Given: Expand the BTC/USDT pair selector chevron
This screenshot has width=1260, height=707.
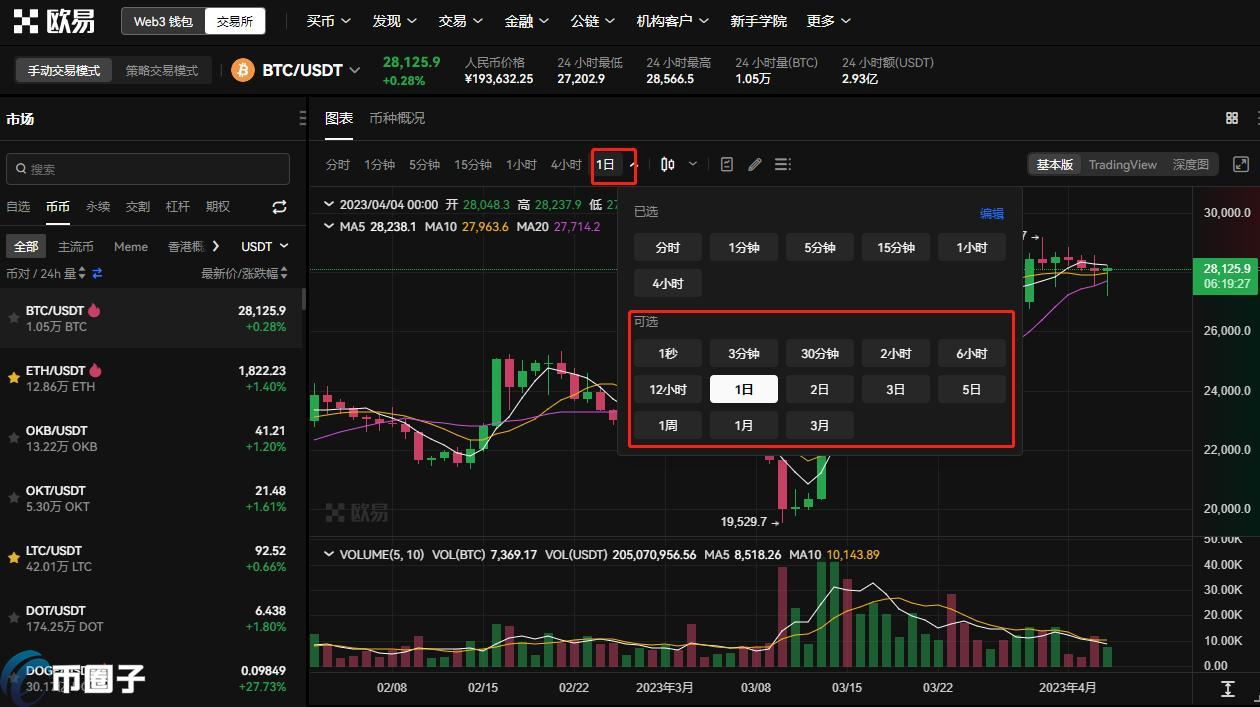Looking at the screenshot, I should [x=354, y=70].
